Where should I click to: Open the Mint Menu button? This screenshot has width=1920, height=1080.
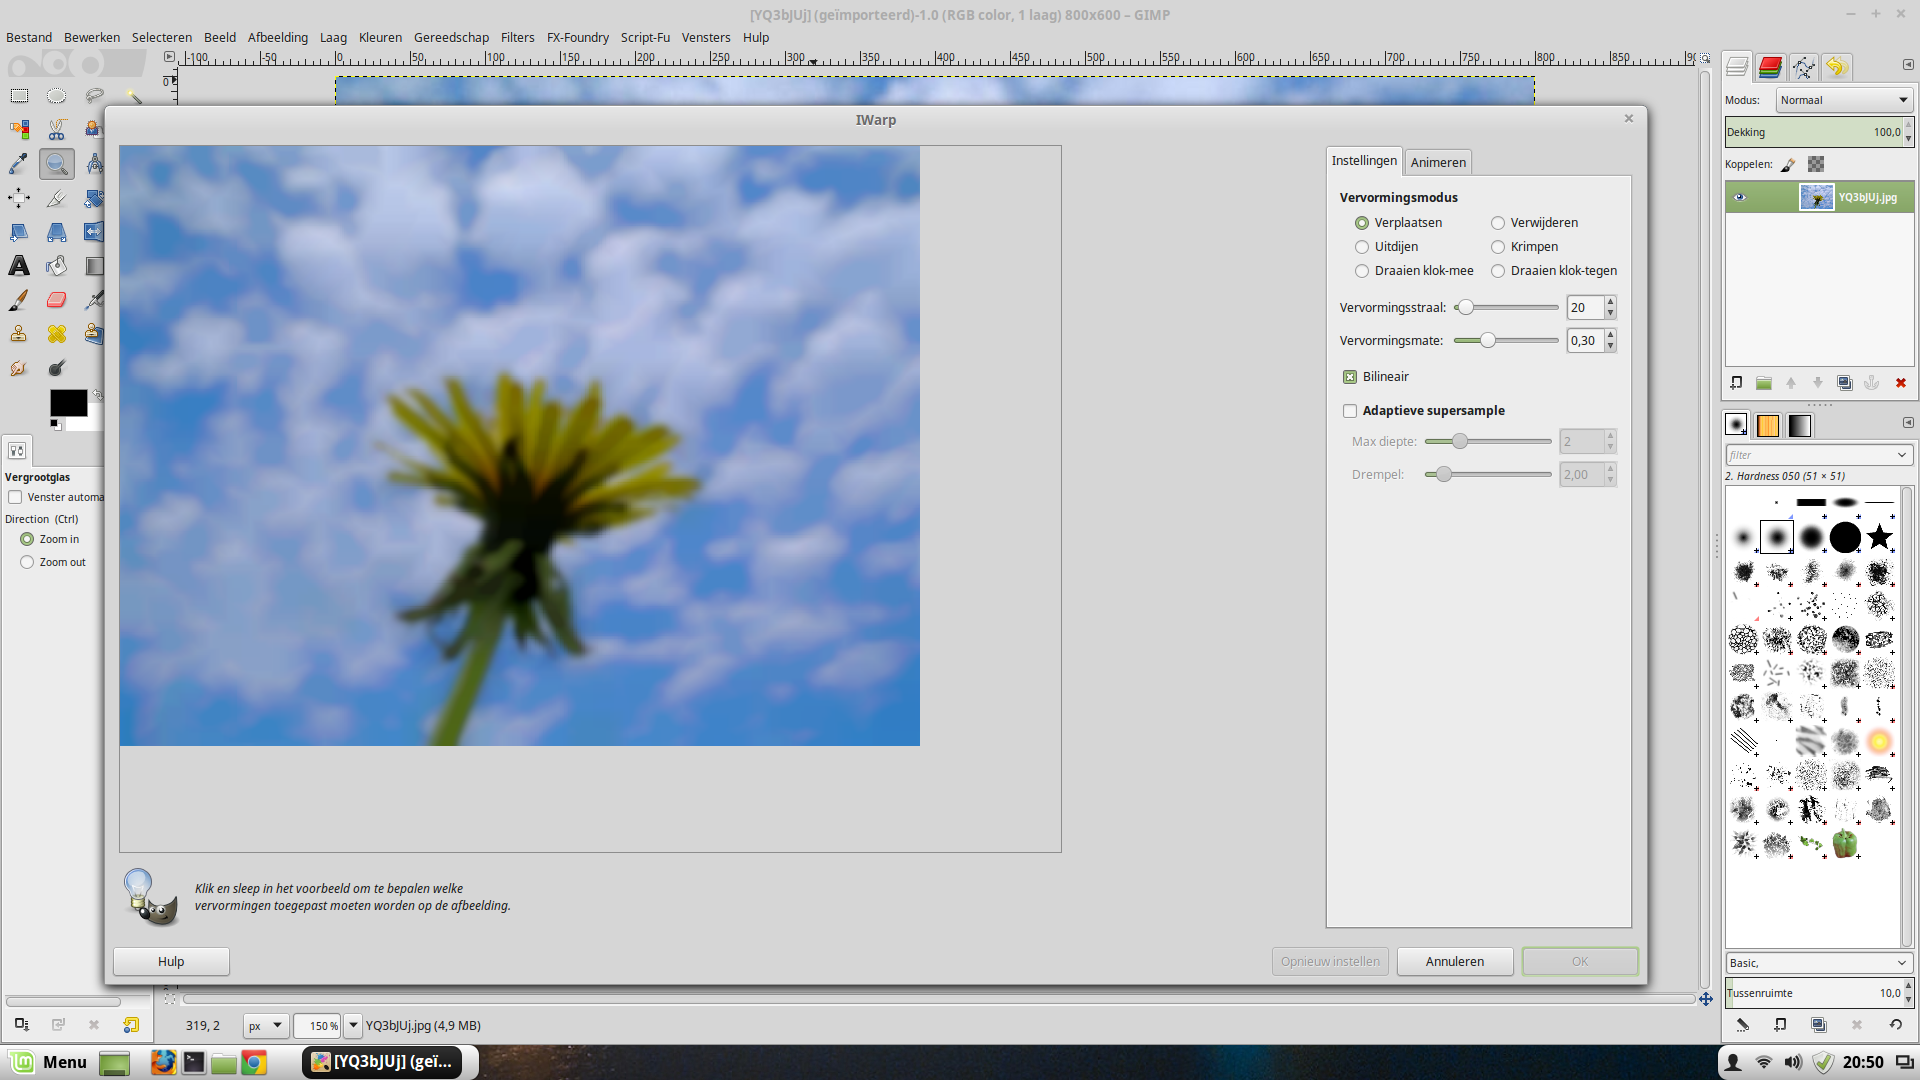(49, 1062)
